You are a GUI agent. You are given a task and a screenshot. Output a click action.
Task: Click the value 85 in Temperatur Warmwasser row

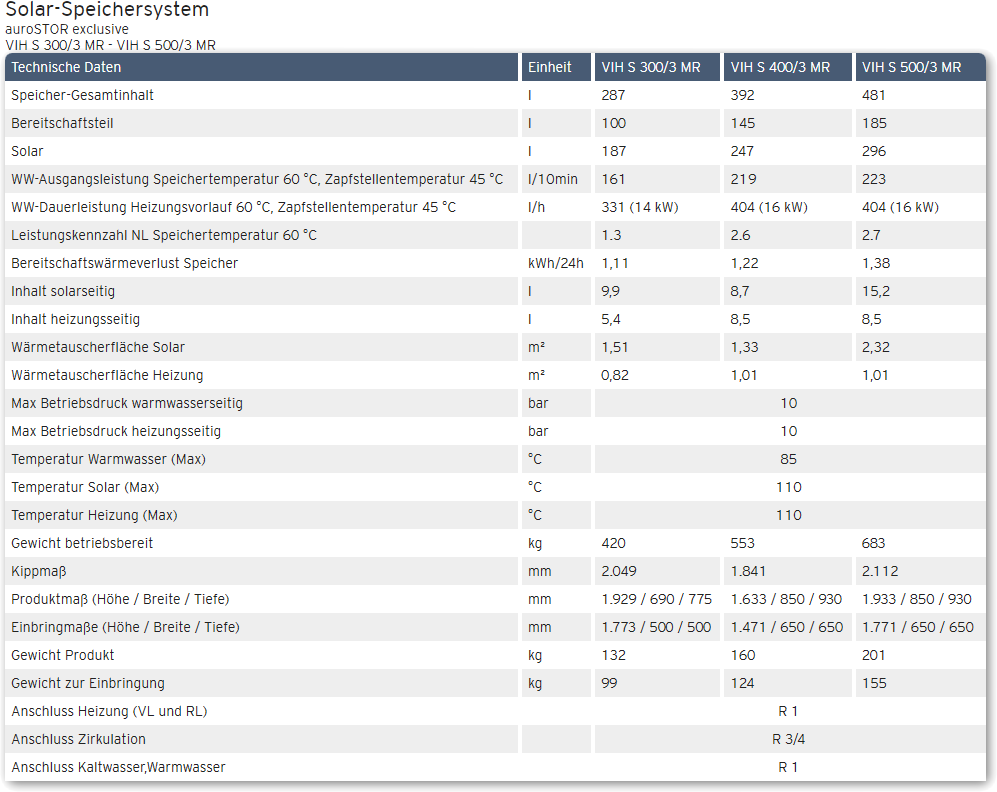[789, 459]
